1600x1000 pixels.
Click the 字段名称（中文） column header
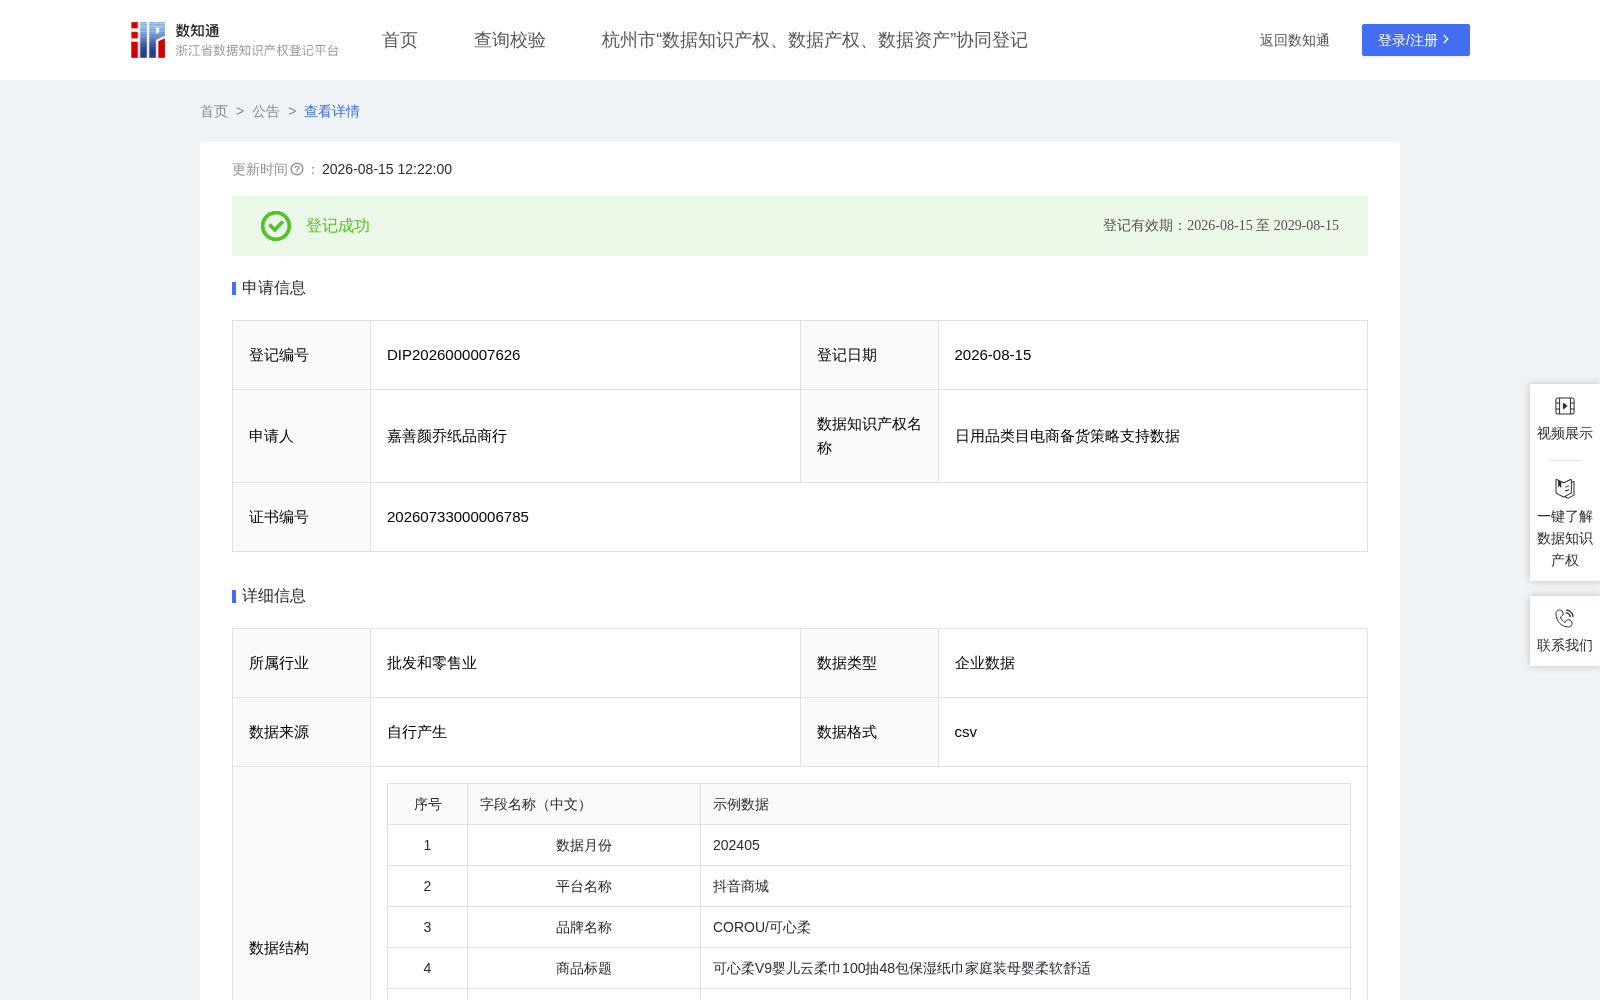coord(584,804)
